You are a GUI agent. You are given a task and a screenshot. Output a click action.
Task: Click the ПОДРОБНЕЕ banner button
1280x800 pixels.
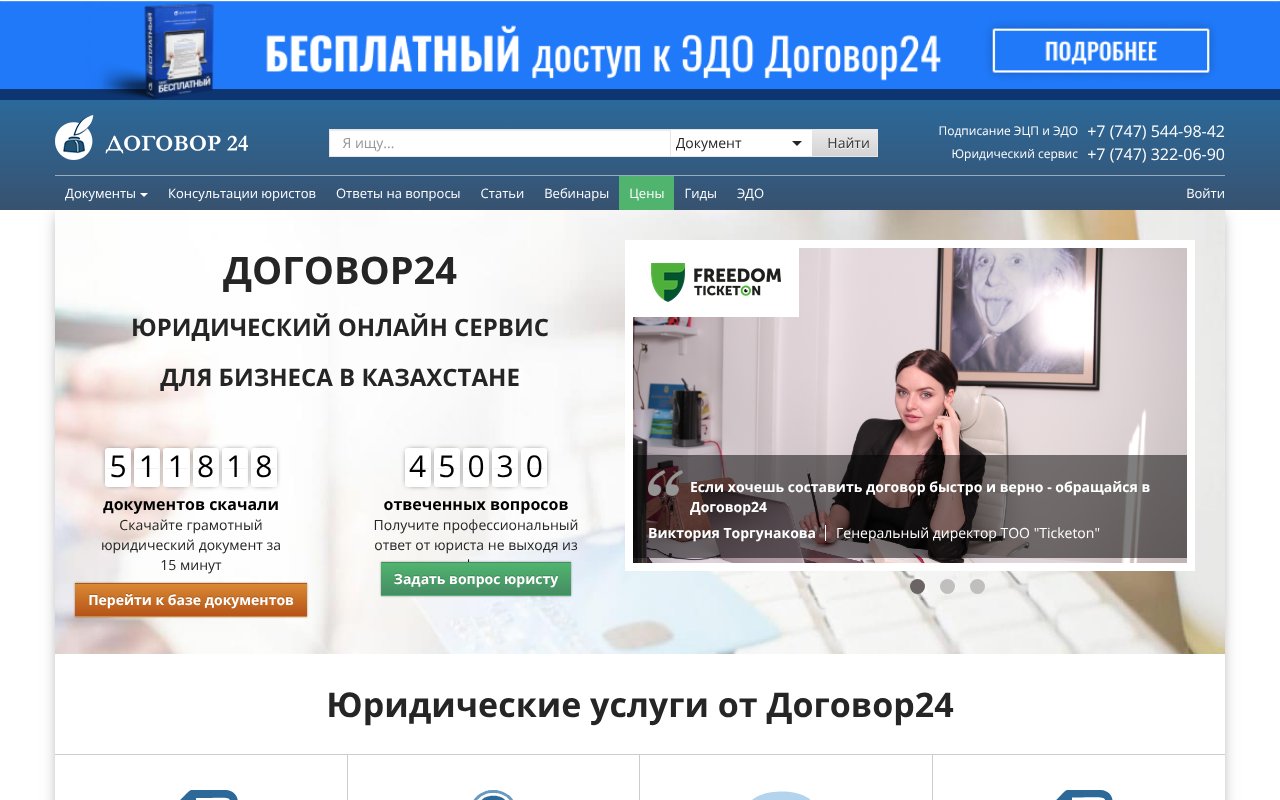(1099, 48)
